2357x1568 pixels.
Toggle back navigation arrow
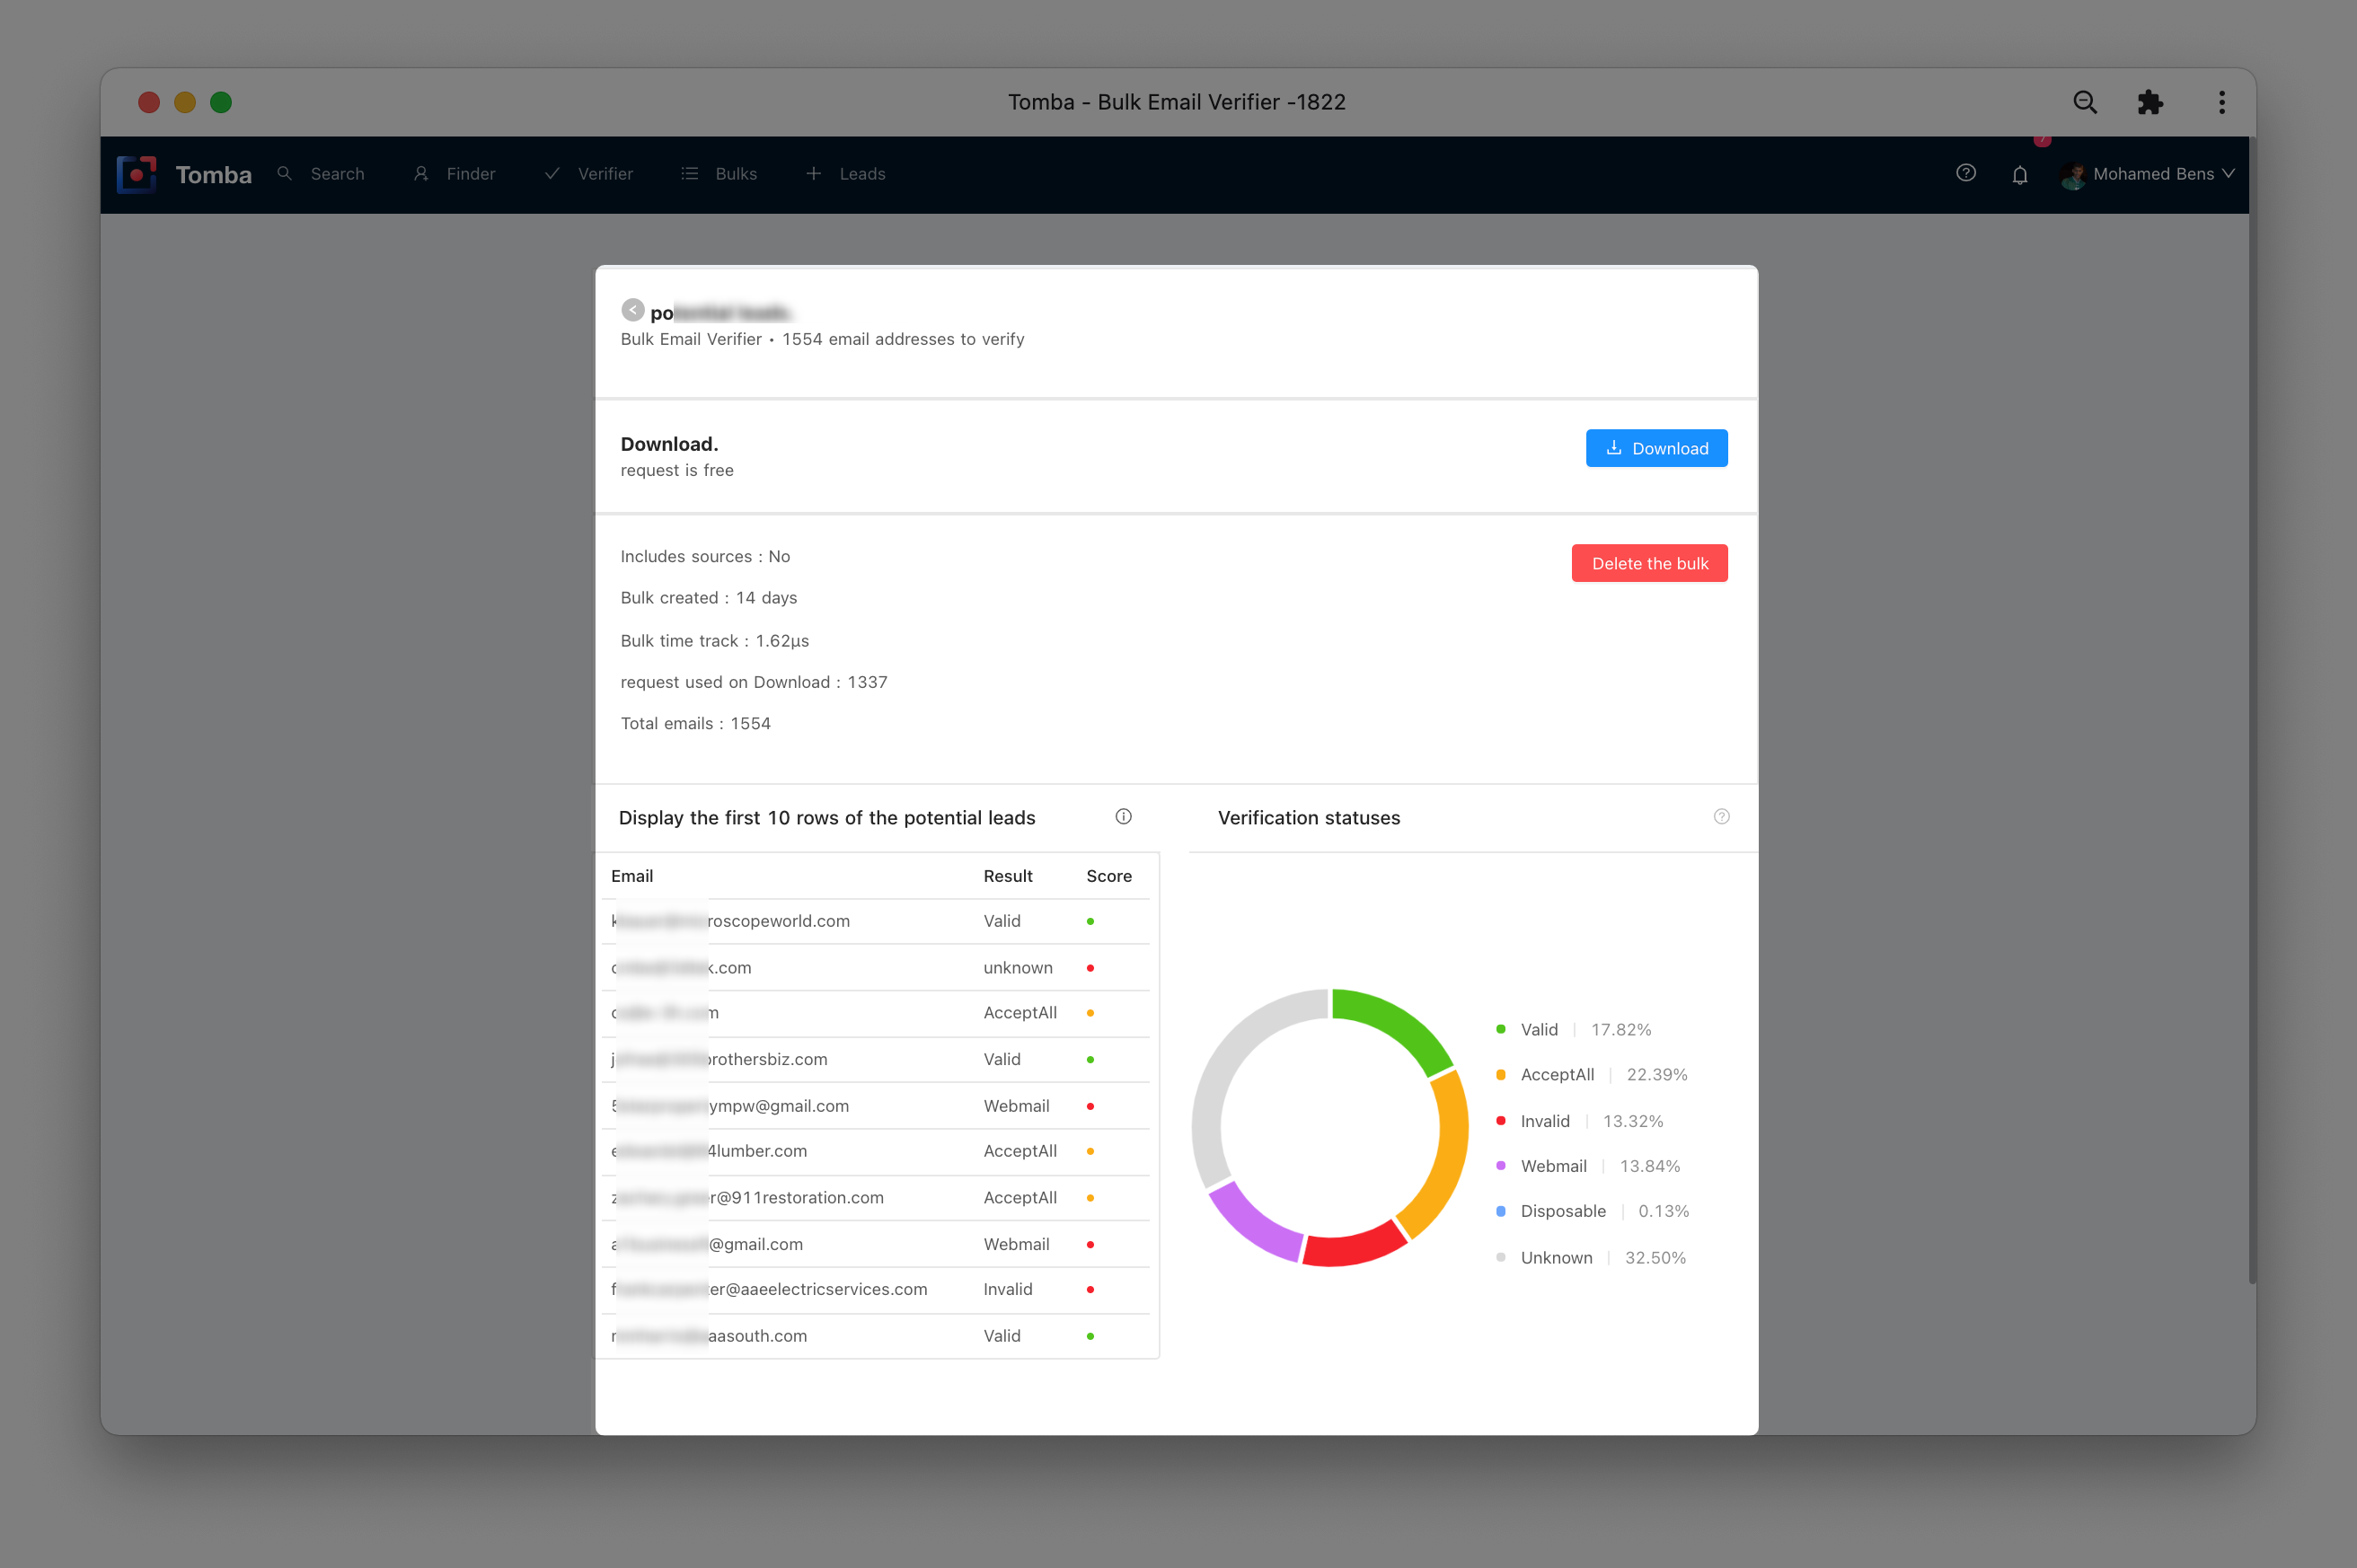(631, 312)
